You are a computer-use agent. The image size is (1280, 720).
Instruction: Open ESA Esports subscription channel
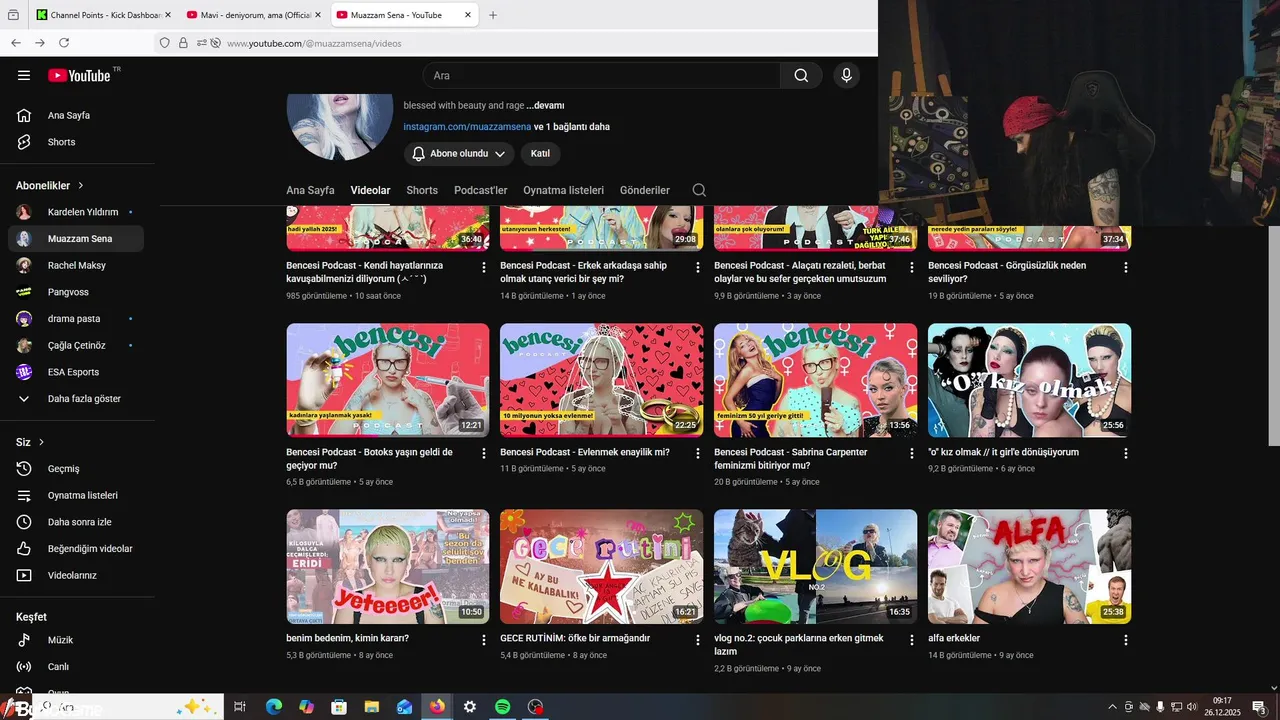pos(76,372)
